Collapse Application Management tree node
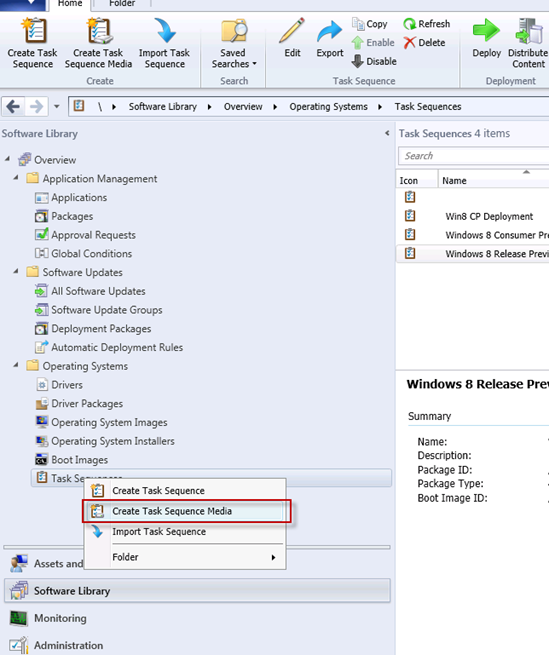Image resolution: width=549 pixels, height=655 pixels. [x=16, y=178]
